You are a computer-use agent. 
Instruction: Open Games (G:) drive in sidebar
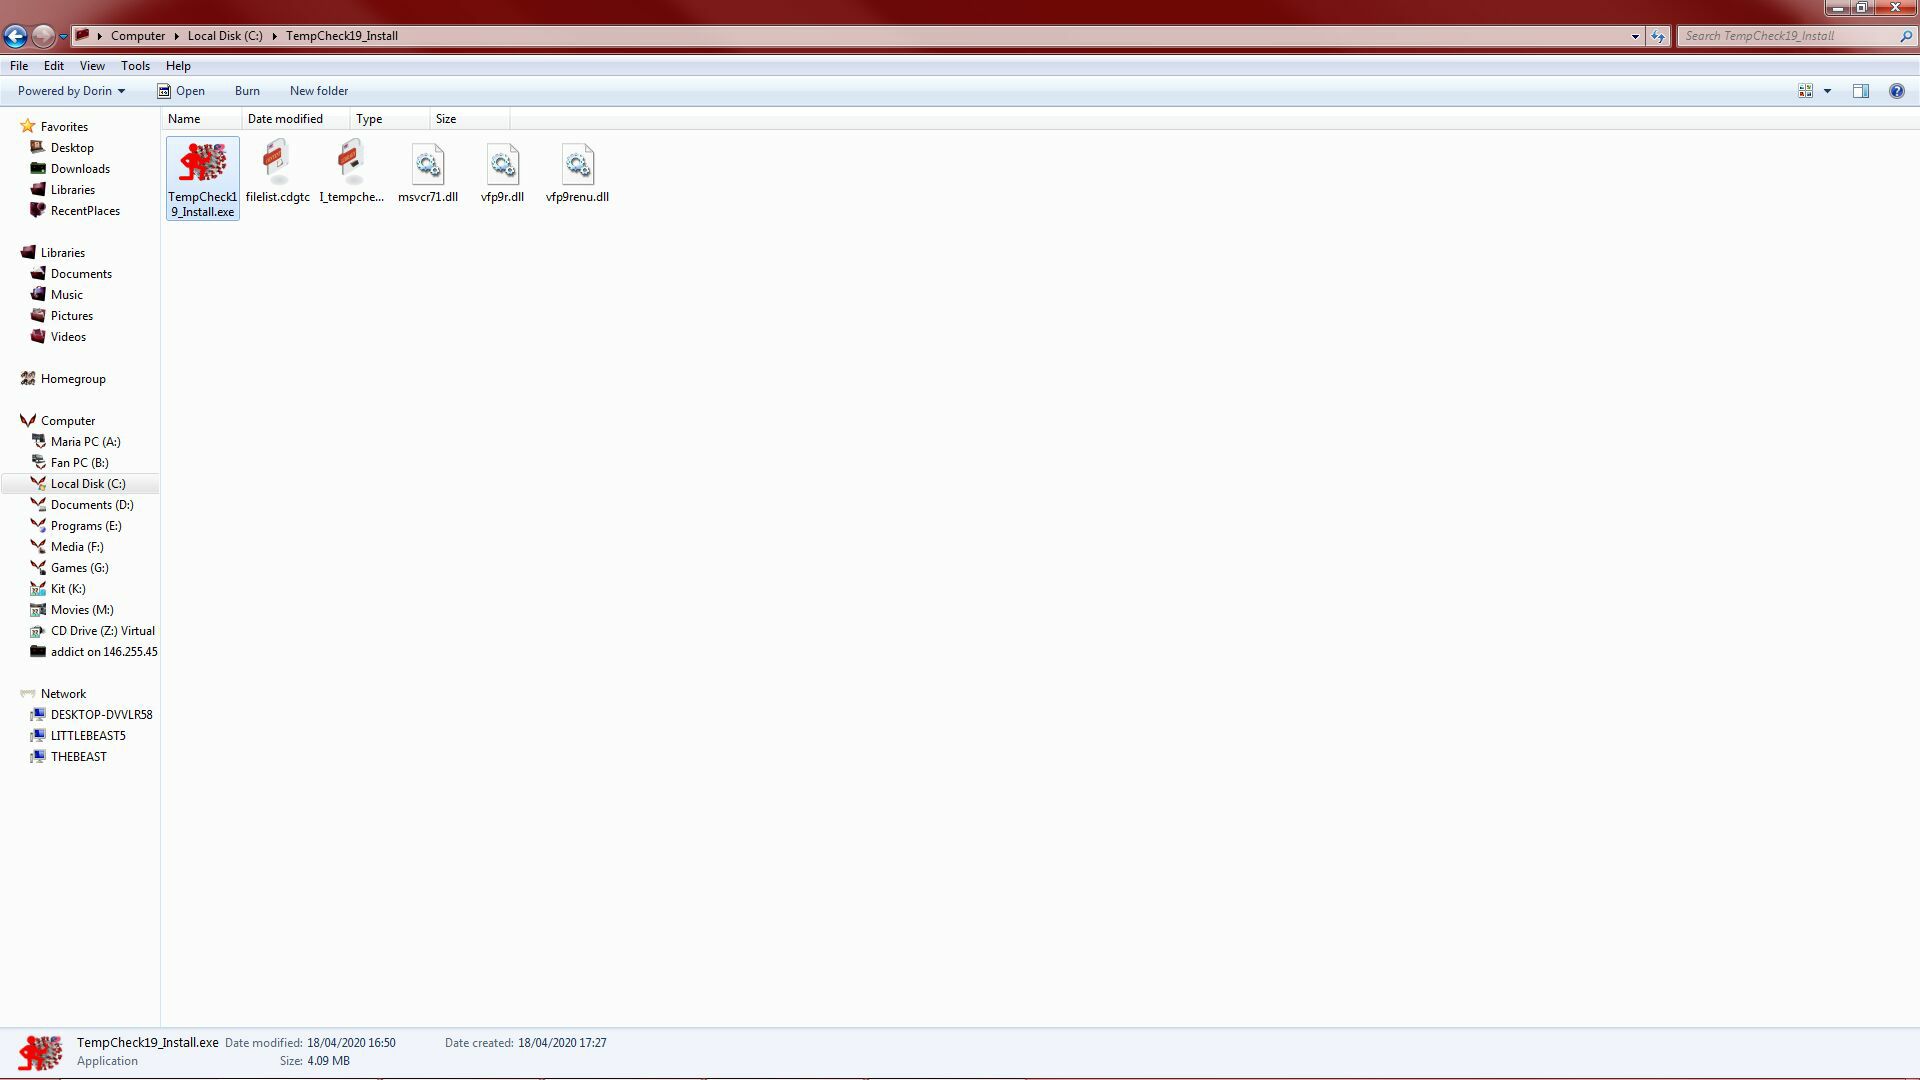[x=79, y=568]
